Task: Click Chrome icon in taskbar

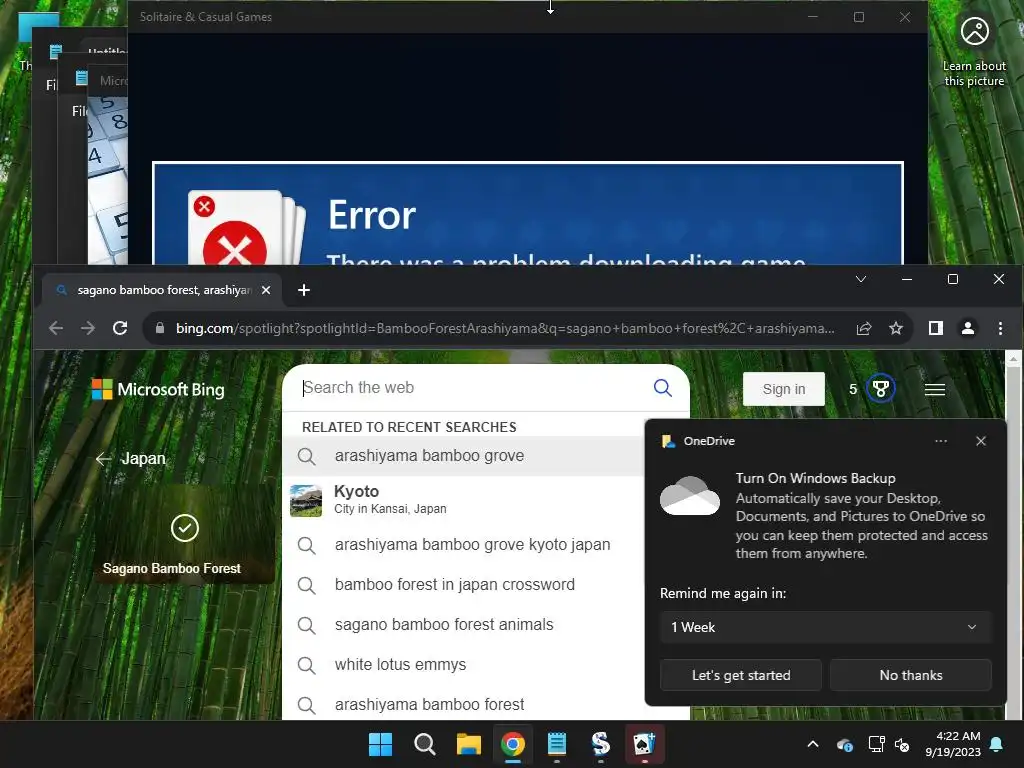Action: 513,744
